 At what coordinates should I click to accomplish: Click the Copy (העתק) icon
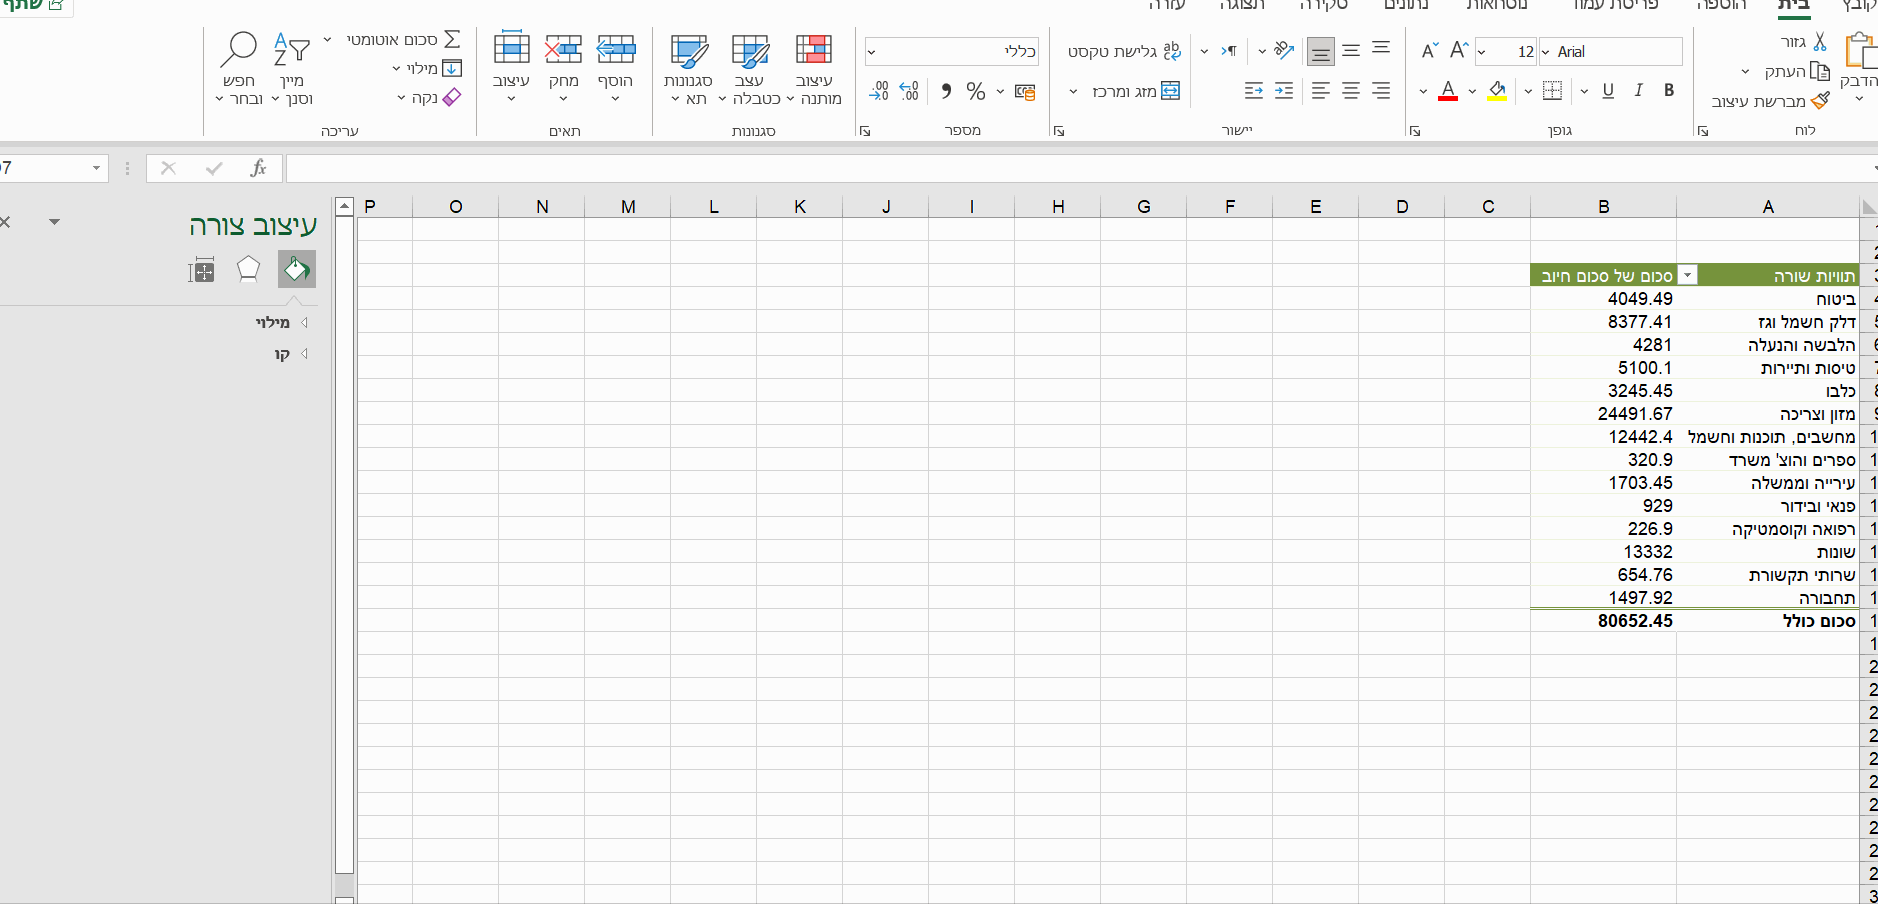click(1820, 72)
